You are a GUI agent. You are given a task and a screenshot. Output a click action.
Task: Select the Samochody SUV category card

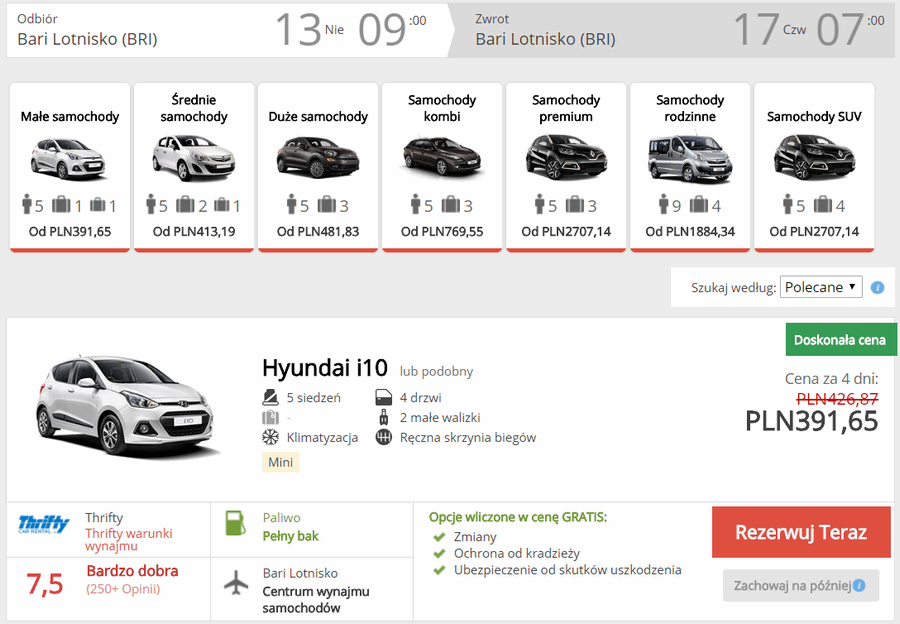pyautogui.click(x=814, y=167)
